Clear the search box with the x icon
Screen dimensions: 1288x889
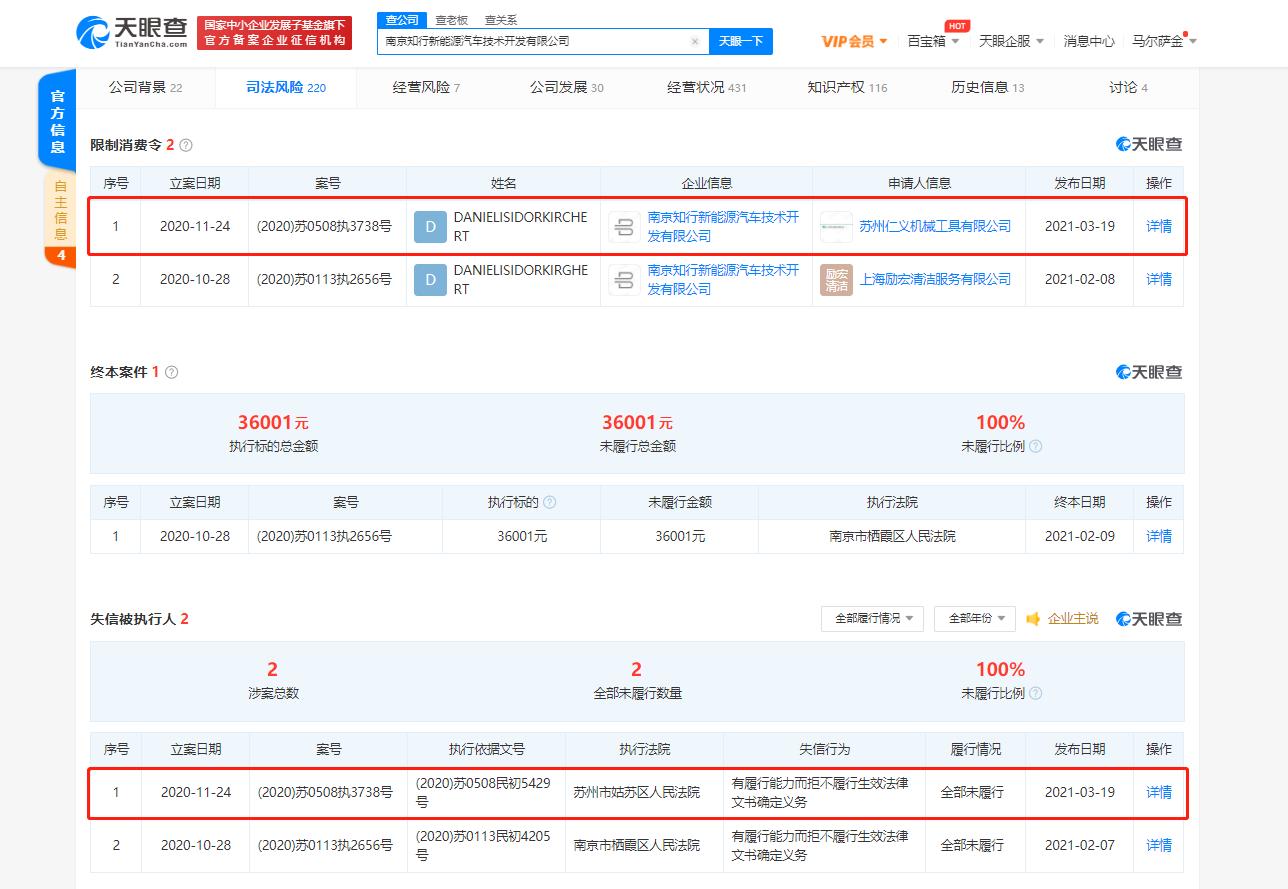coord(695,42)
